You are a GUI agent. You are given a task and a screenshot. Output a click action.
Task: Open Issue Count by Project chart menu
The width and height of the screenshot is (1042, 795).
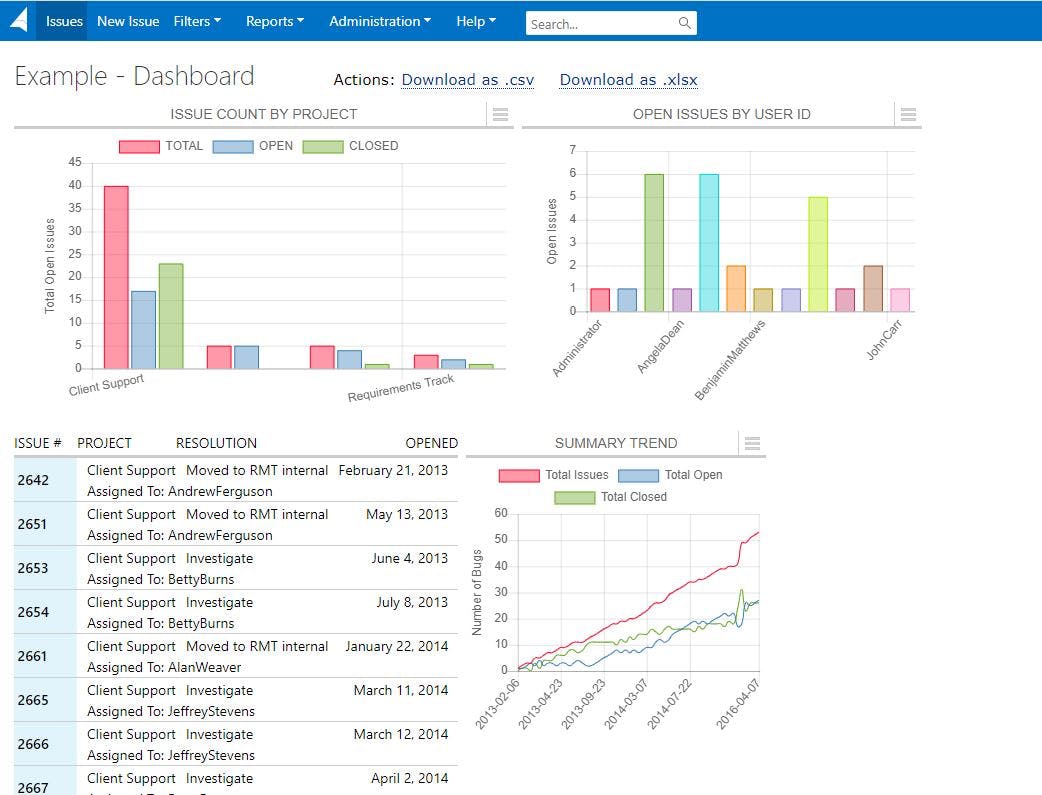click(x=500, y=114)
